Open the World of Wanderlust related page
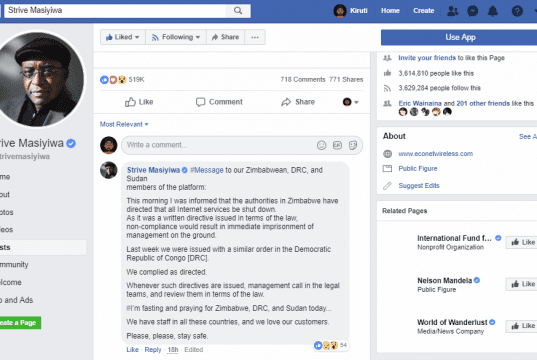Viewport: 537px width, 360px height. click(452, 322)
